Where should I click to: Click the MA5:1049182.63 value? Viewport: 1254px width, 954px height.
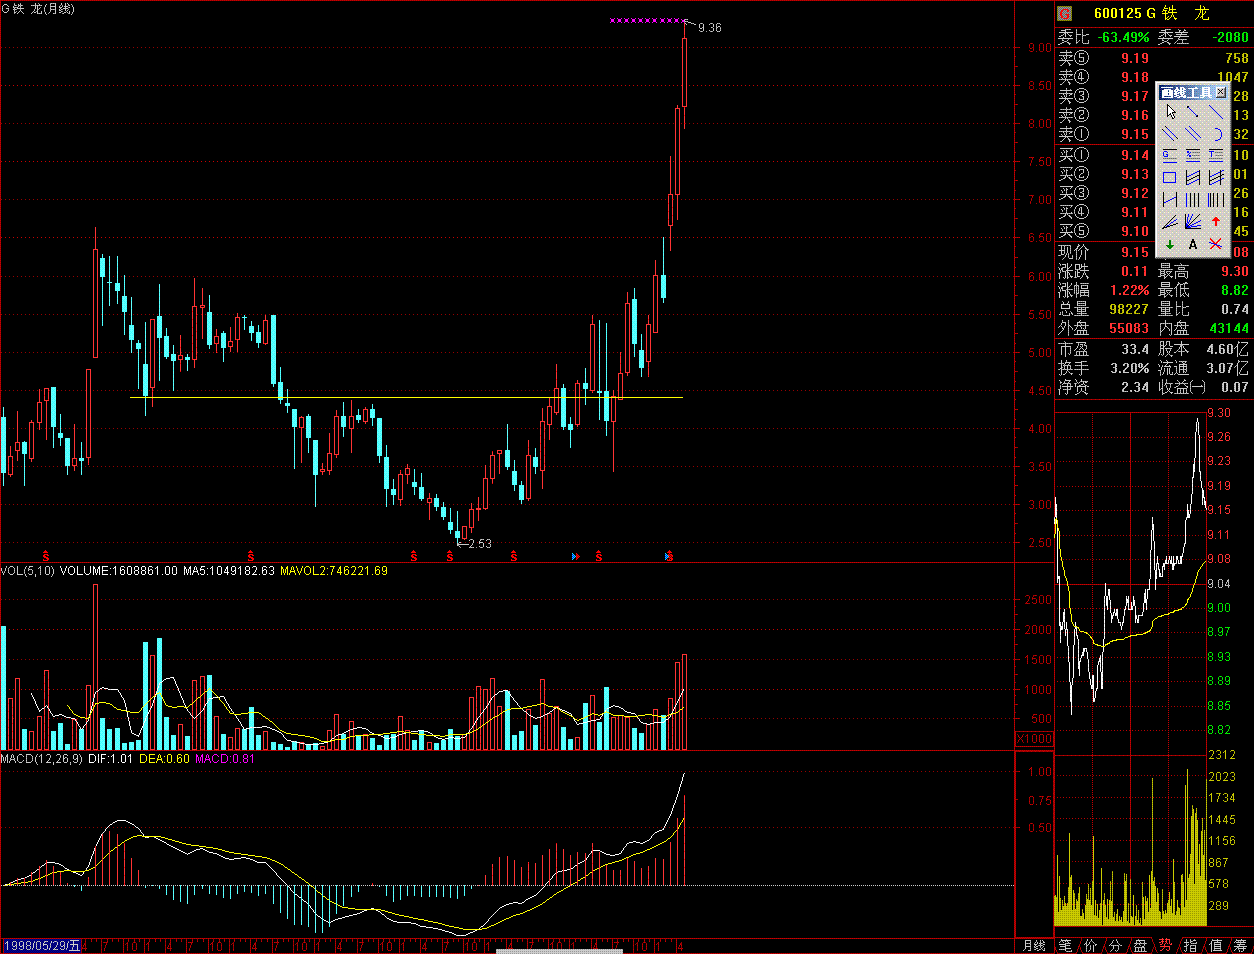tap(229, 571)
